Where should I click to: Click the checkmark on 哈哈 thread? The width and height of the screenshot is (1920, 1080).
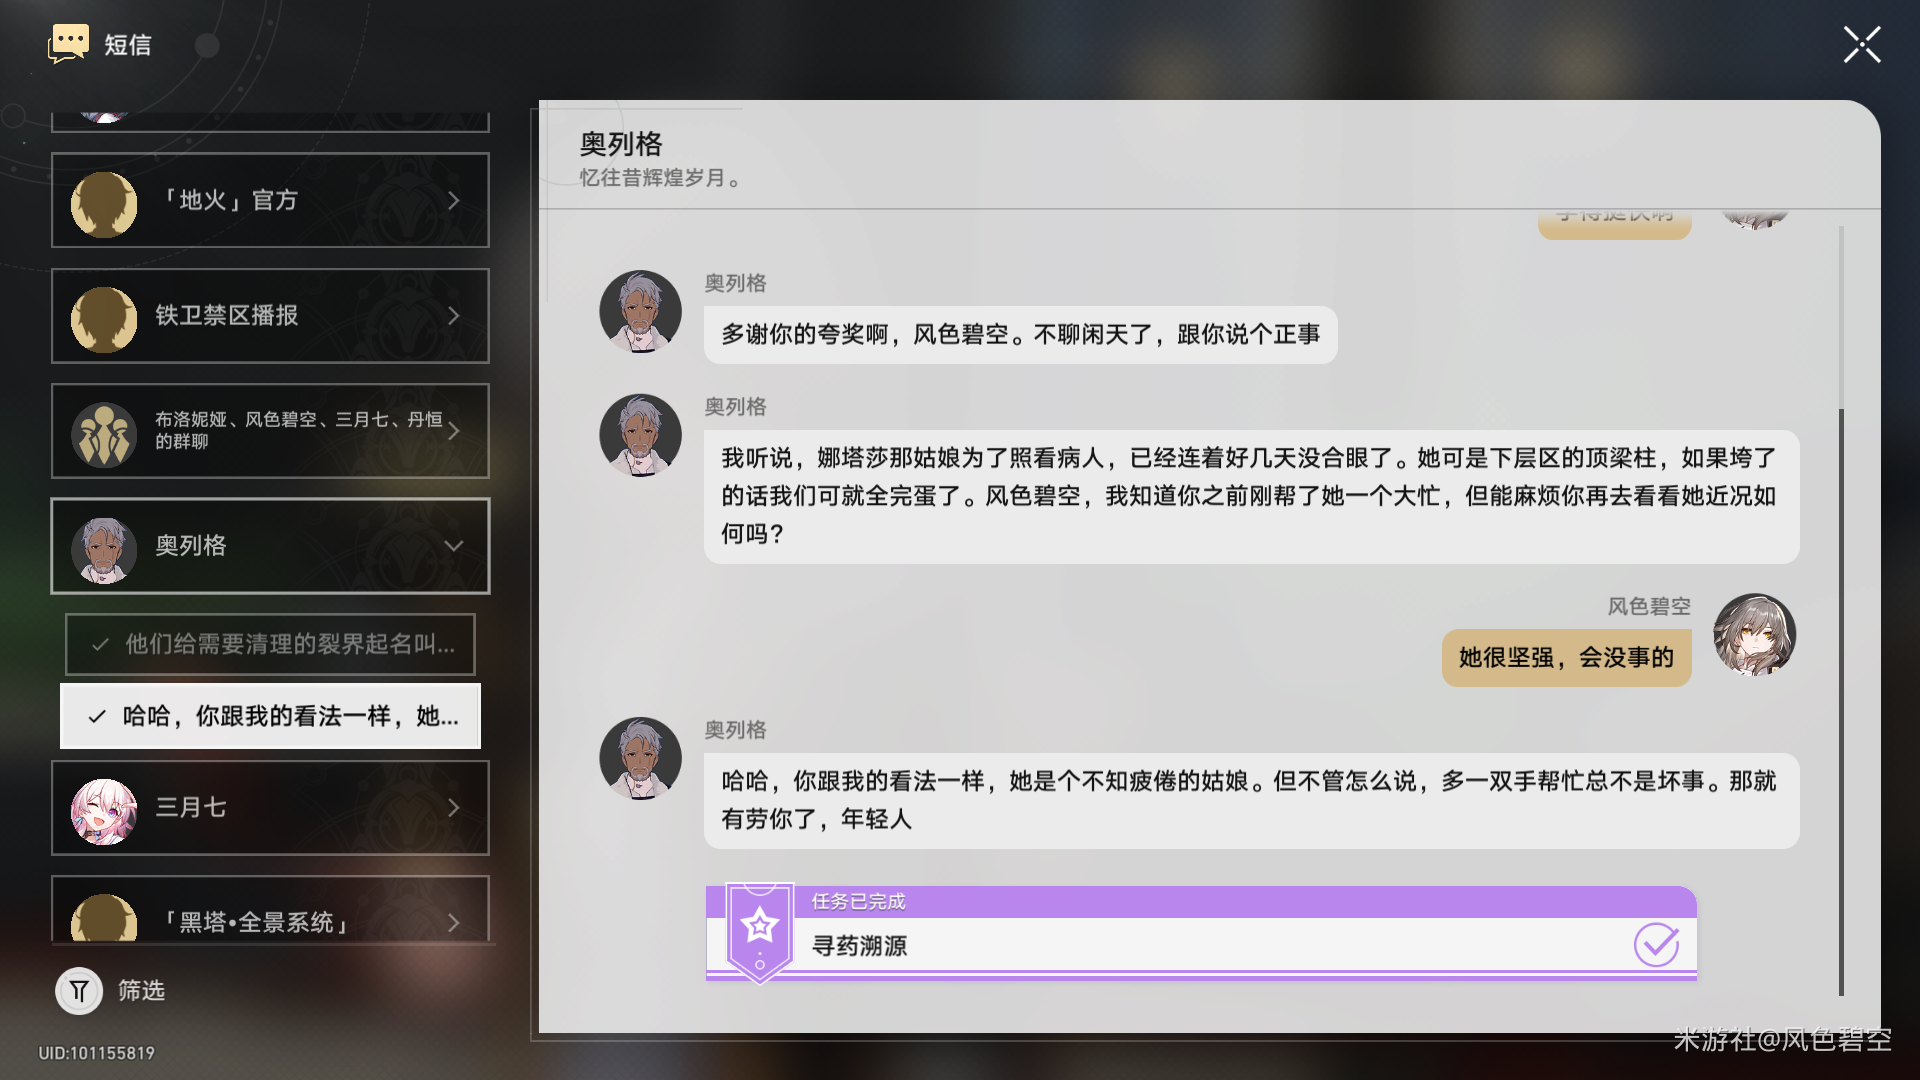click(97, 717)
